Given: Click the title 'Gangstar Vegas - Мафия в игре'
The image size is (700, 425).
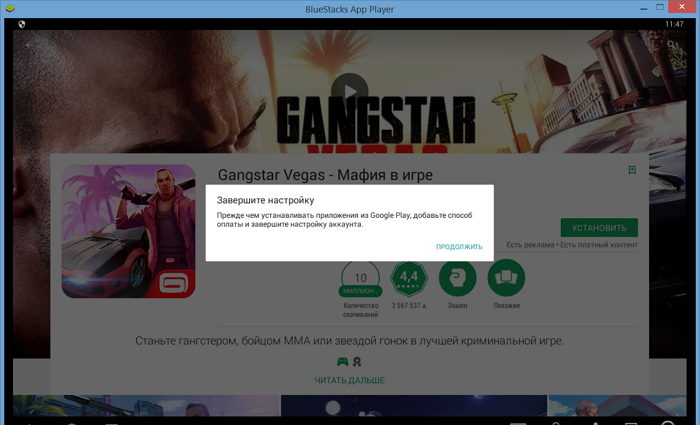Looking at the screenshot, I should tap(325, 175).
